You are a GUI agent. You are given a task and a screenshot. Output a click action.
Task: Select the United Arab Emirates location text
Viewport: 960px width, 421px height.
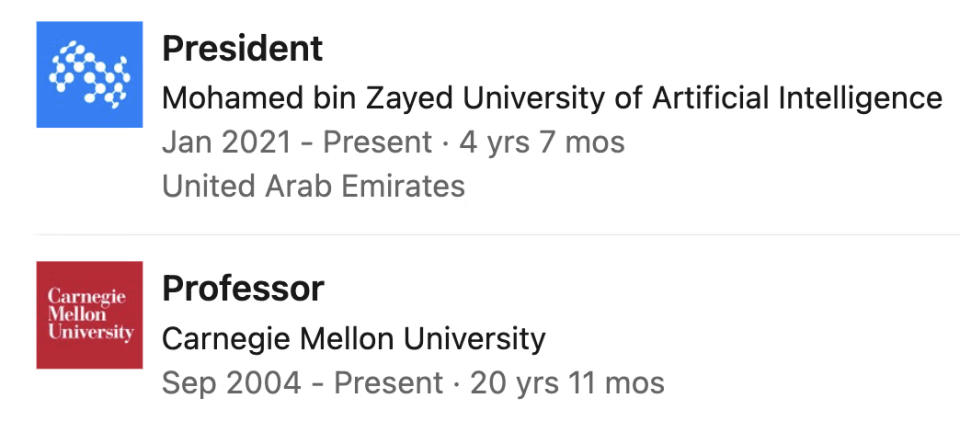pyautogui.click(x=313, y=186)
